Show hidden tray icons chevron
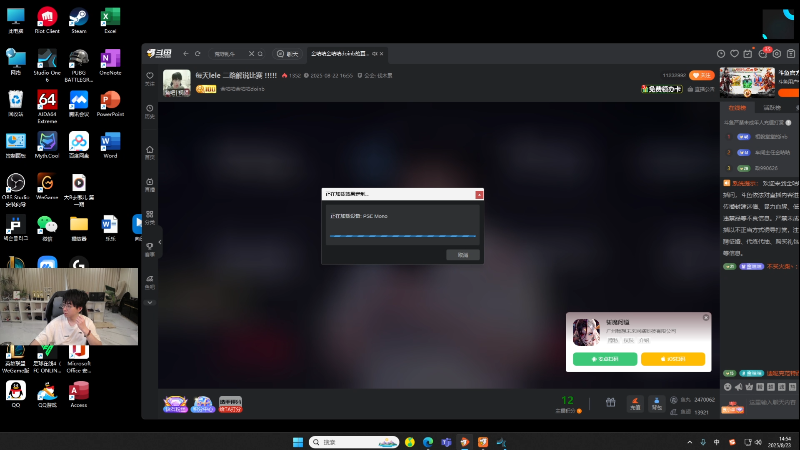800x450 pixels. click(690, 442)
